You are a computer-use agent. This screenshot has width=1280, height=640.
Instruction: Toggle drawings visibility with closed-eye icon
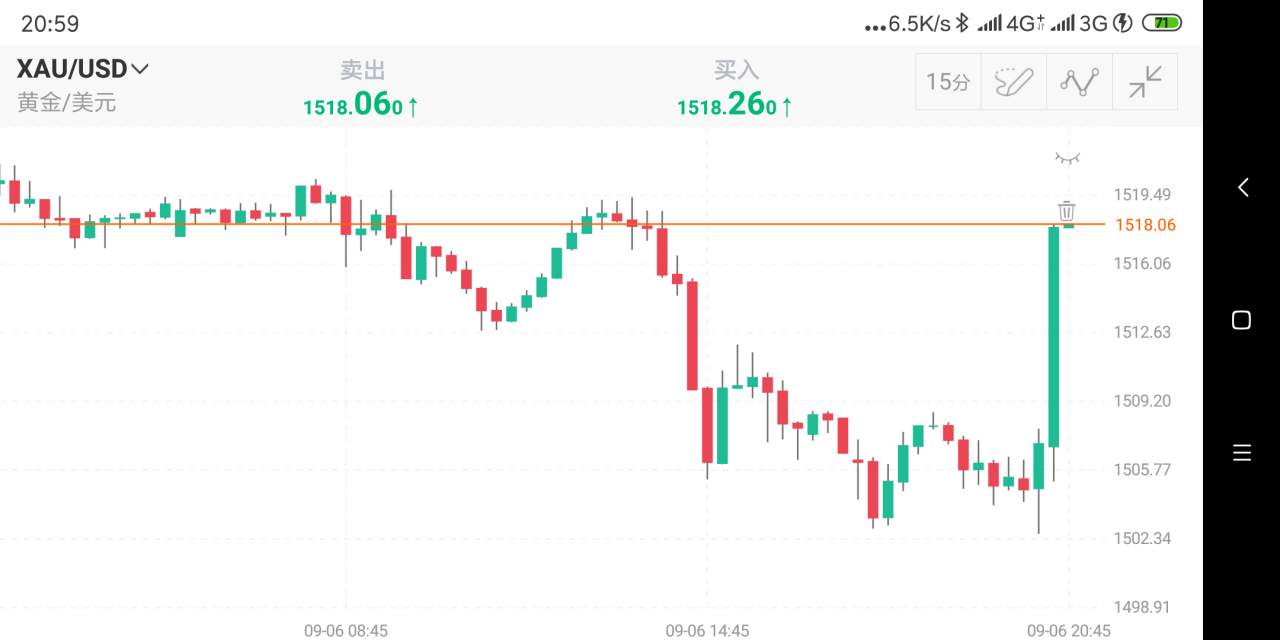pos(1068,158)
